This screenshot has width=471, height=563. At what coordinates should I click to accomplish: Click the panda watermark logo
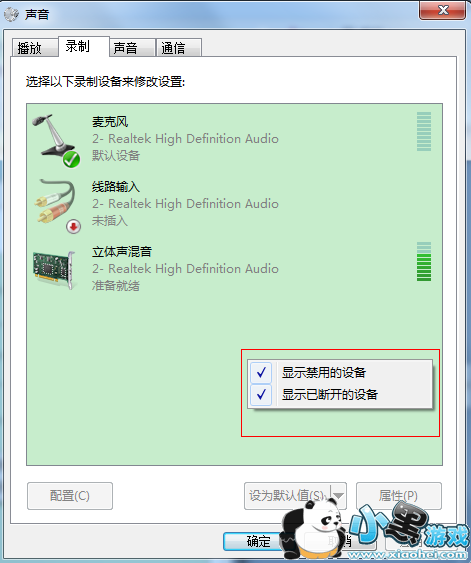coord(313,529)
